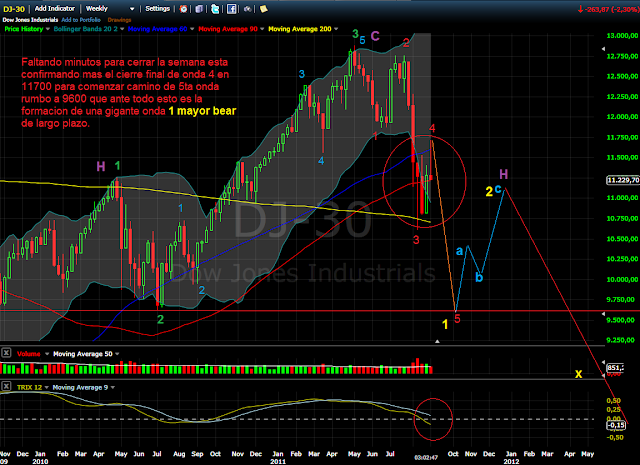Click the stacked windows icon in toolbar
This screenshot has width=640, height=465.
(x=199, y=9)
